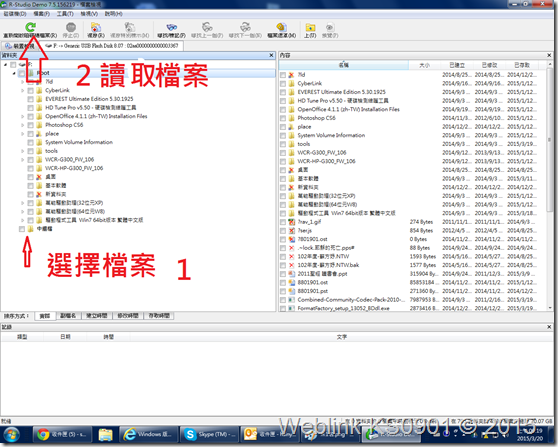
Task: Click the File Mask toolbar icon
Action: click(x=281, y=27)
